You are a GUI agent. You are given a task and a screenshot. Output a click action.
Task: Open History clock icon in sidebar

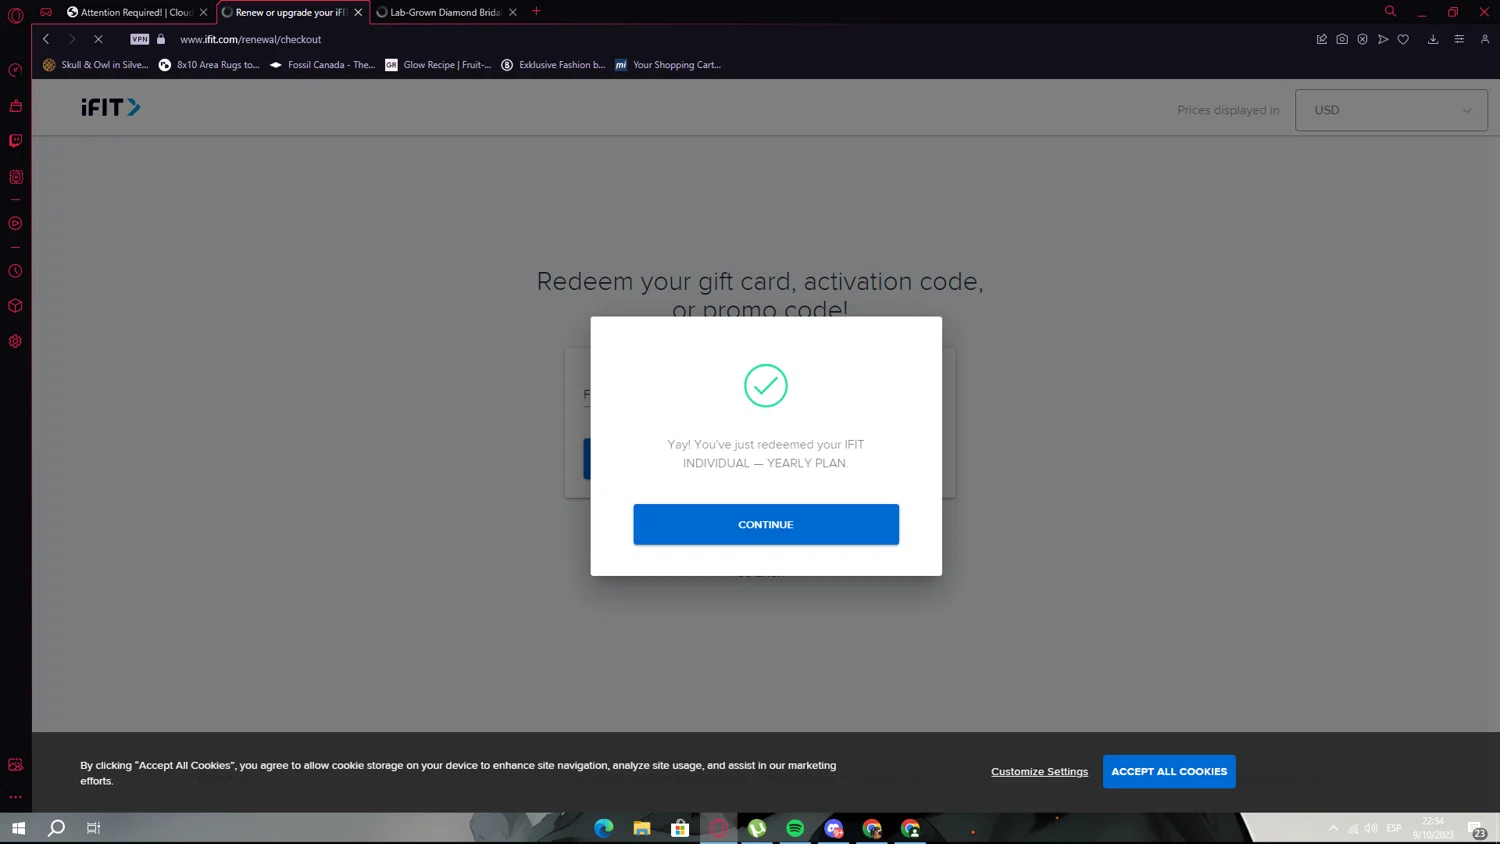(15, 271)
